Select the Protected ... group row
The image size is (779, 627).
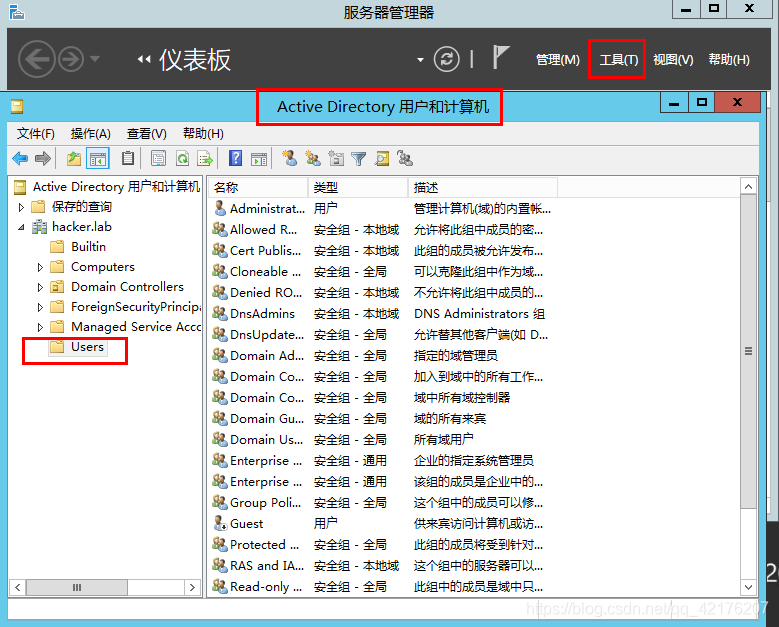pyautogui.click(x=383, y=545)
